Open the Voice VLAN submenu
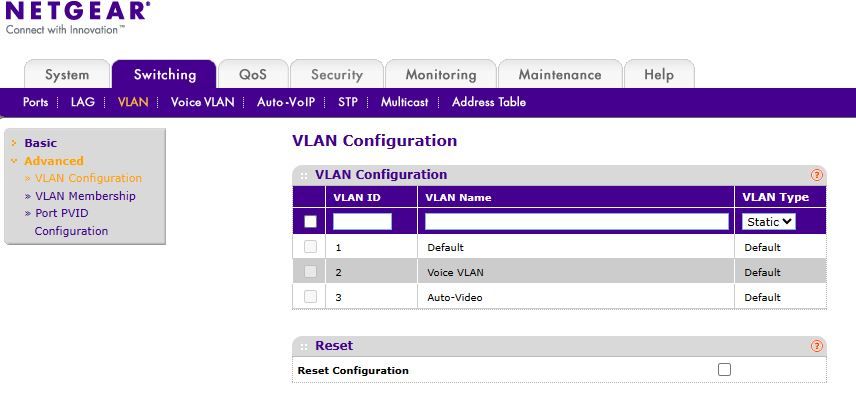The image size is (856, 407). point(202,102)
